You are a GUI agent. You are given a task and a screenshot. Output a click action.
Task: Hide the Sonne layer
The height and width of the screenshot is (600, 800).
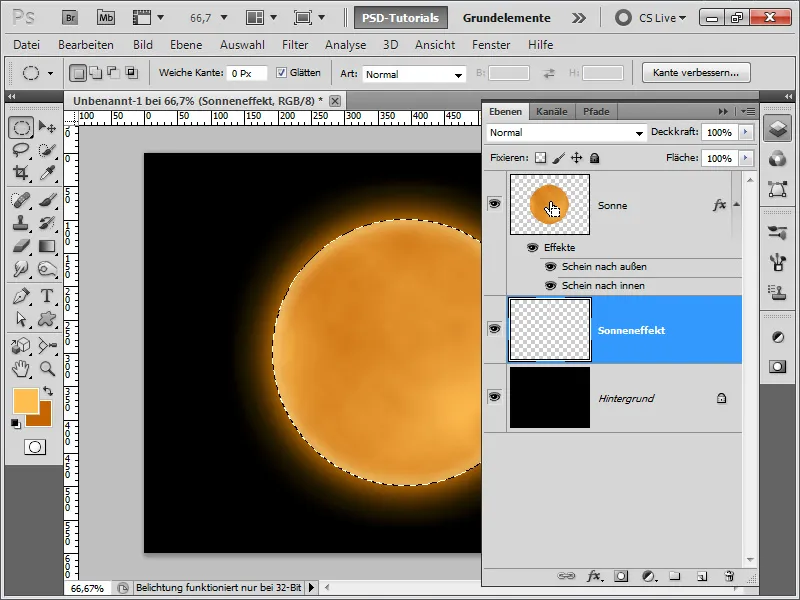494,204
